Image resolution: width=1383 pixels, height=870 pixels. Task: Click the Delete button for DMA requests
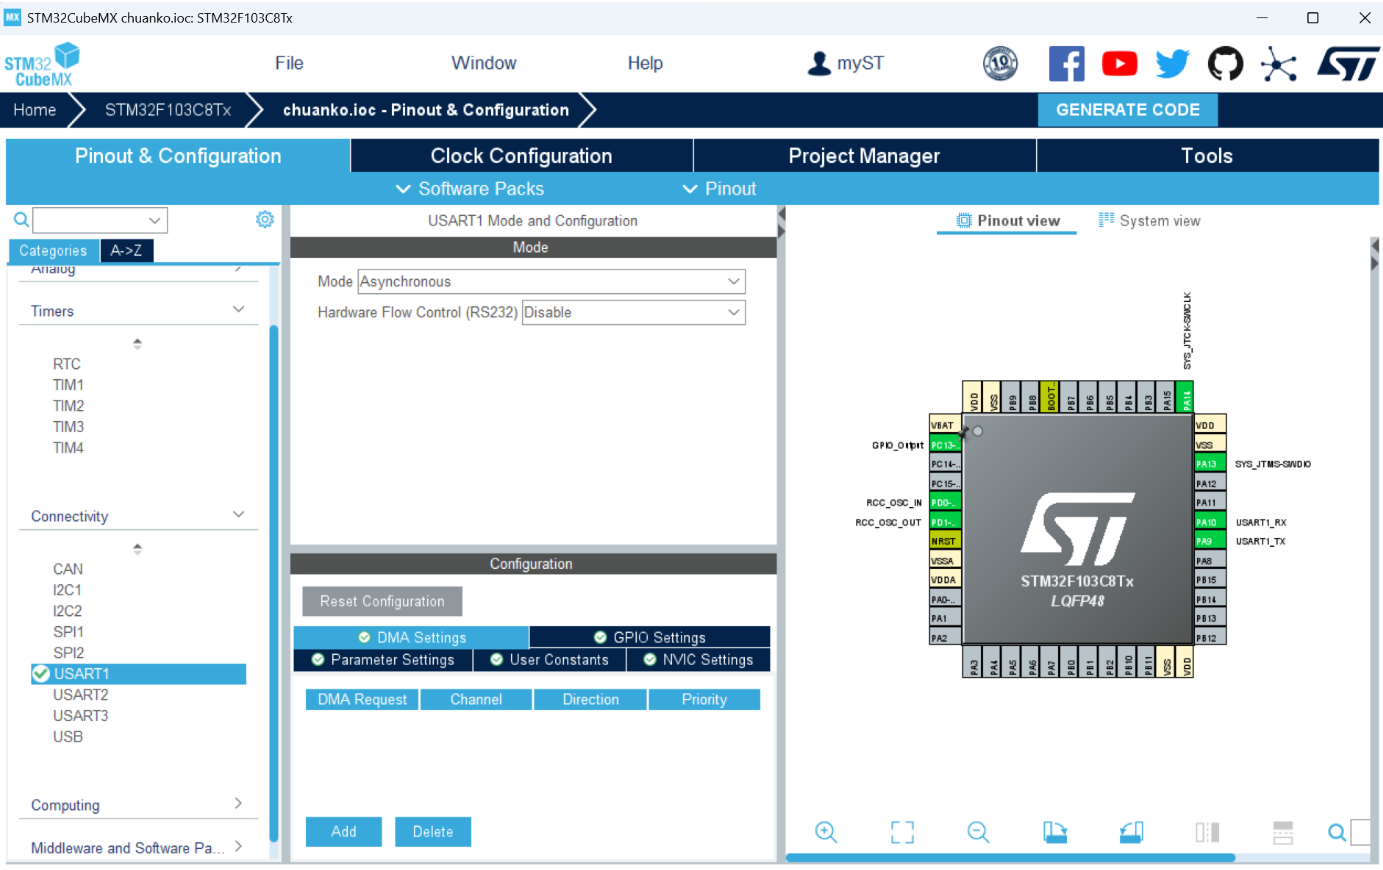433,832
